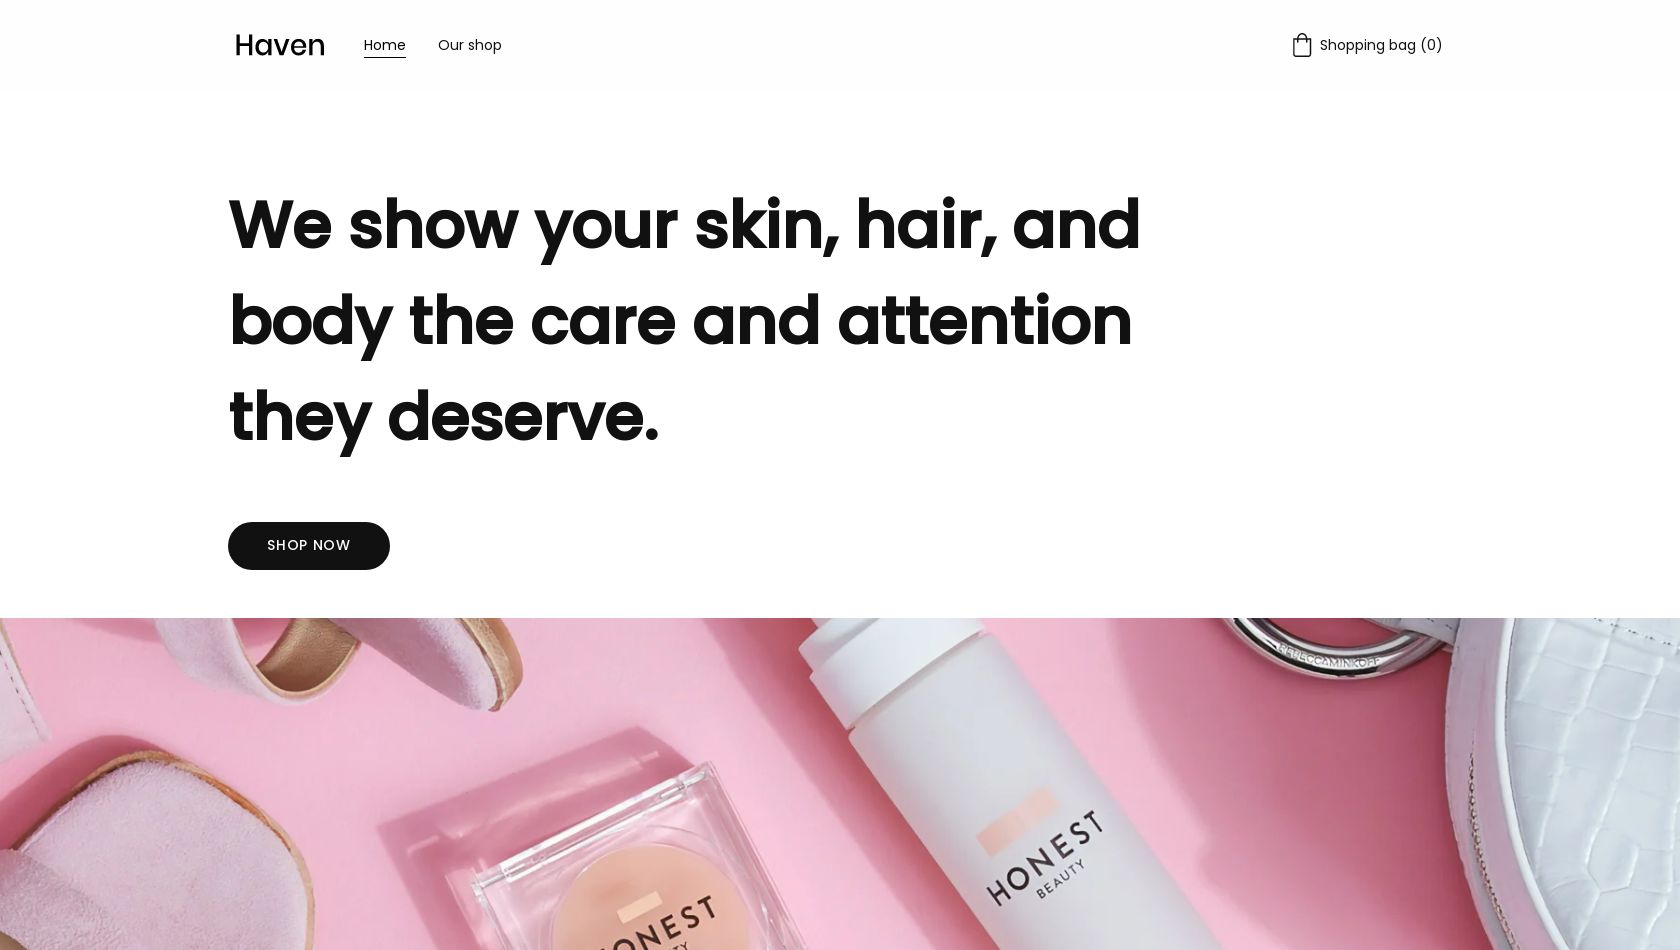This screenshot has width=1680, height=950.
Task: Click the peach label rectangle on the bottle
Action: point(1018,822)
